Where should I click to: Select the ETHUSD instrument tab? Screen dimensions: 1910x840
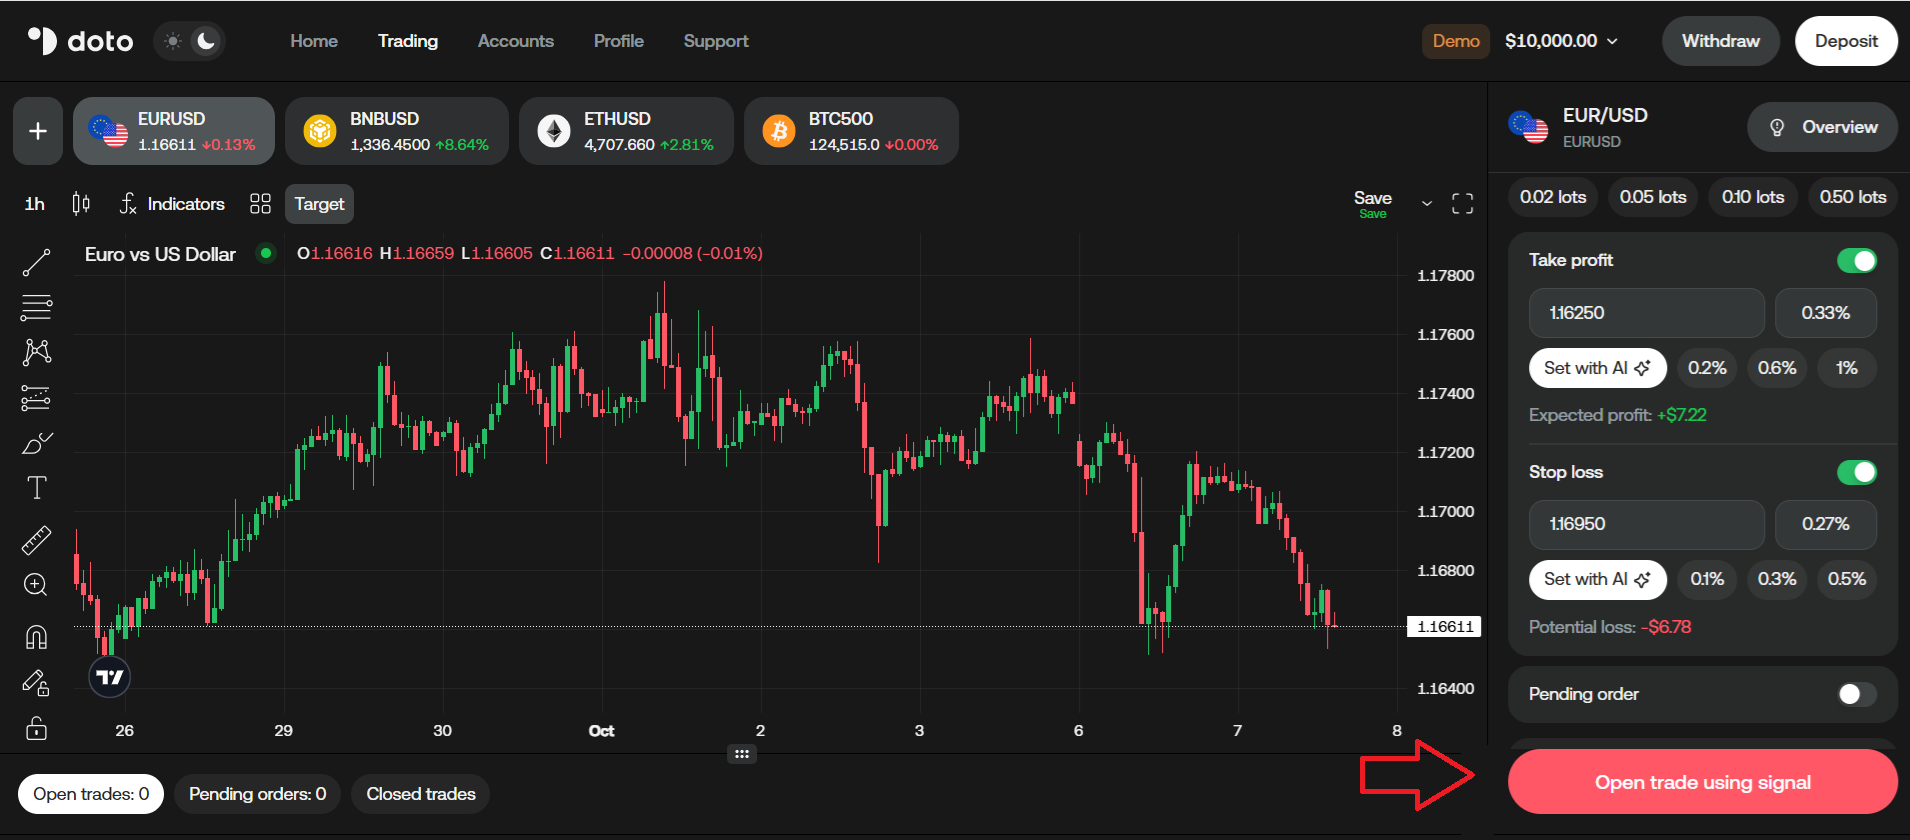626,131
